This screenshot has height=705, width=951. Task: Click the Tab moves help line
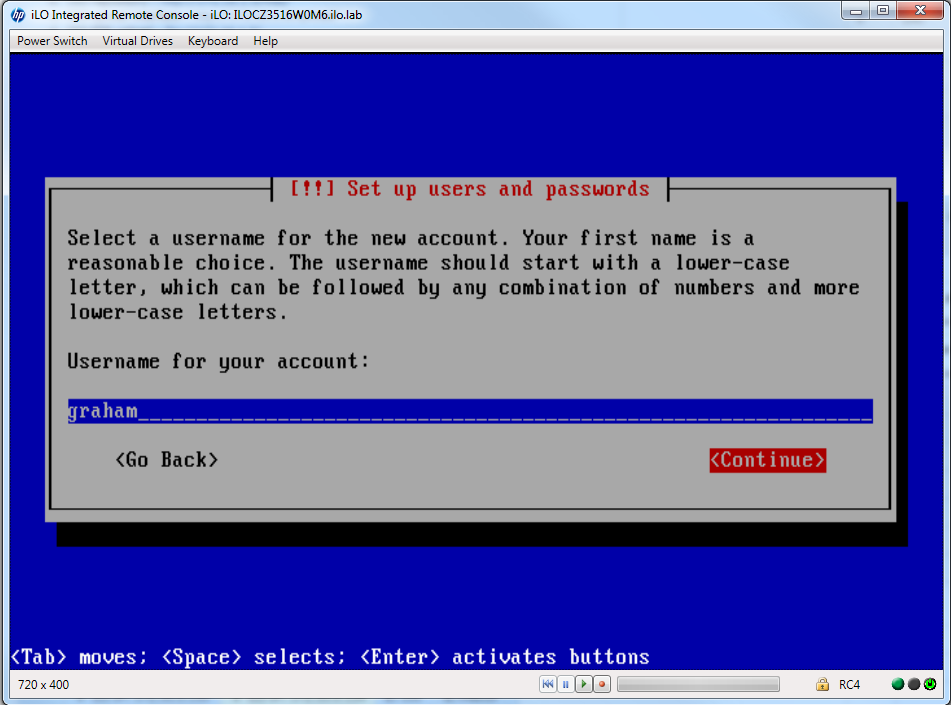tap(331, 657)
